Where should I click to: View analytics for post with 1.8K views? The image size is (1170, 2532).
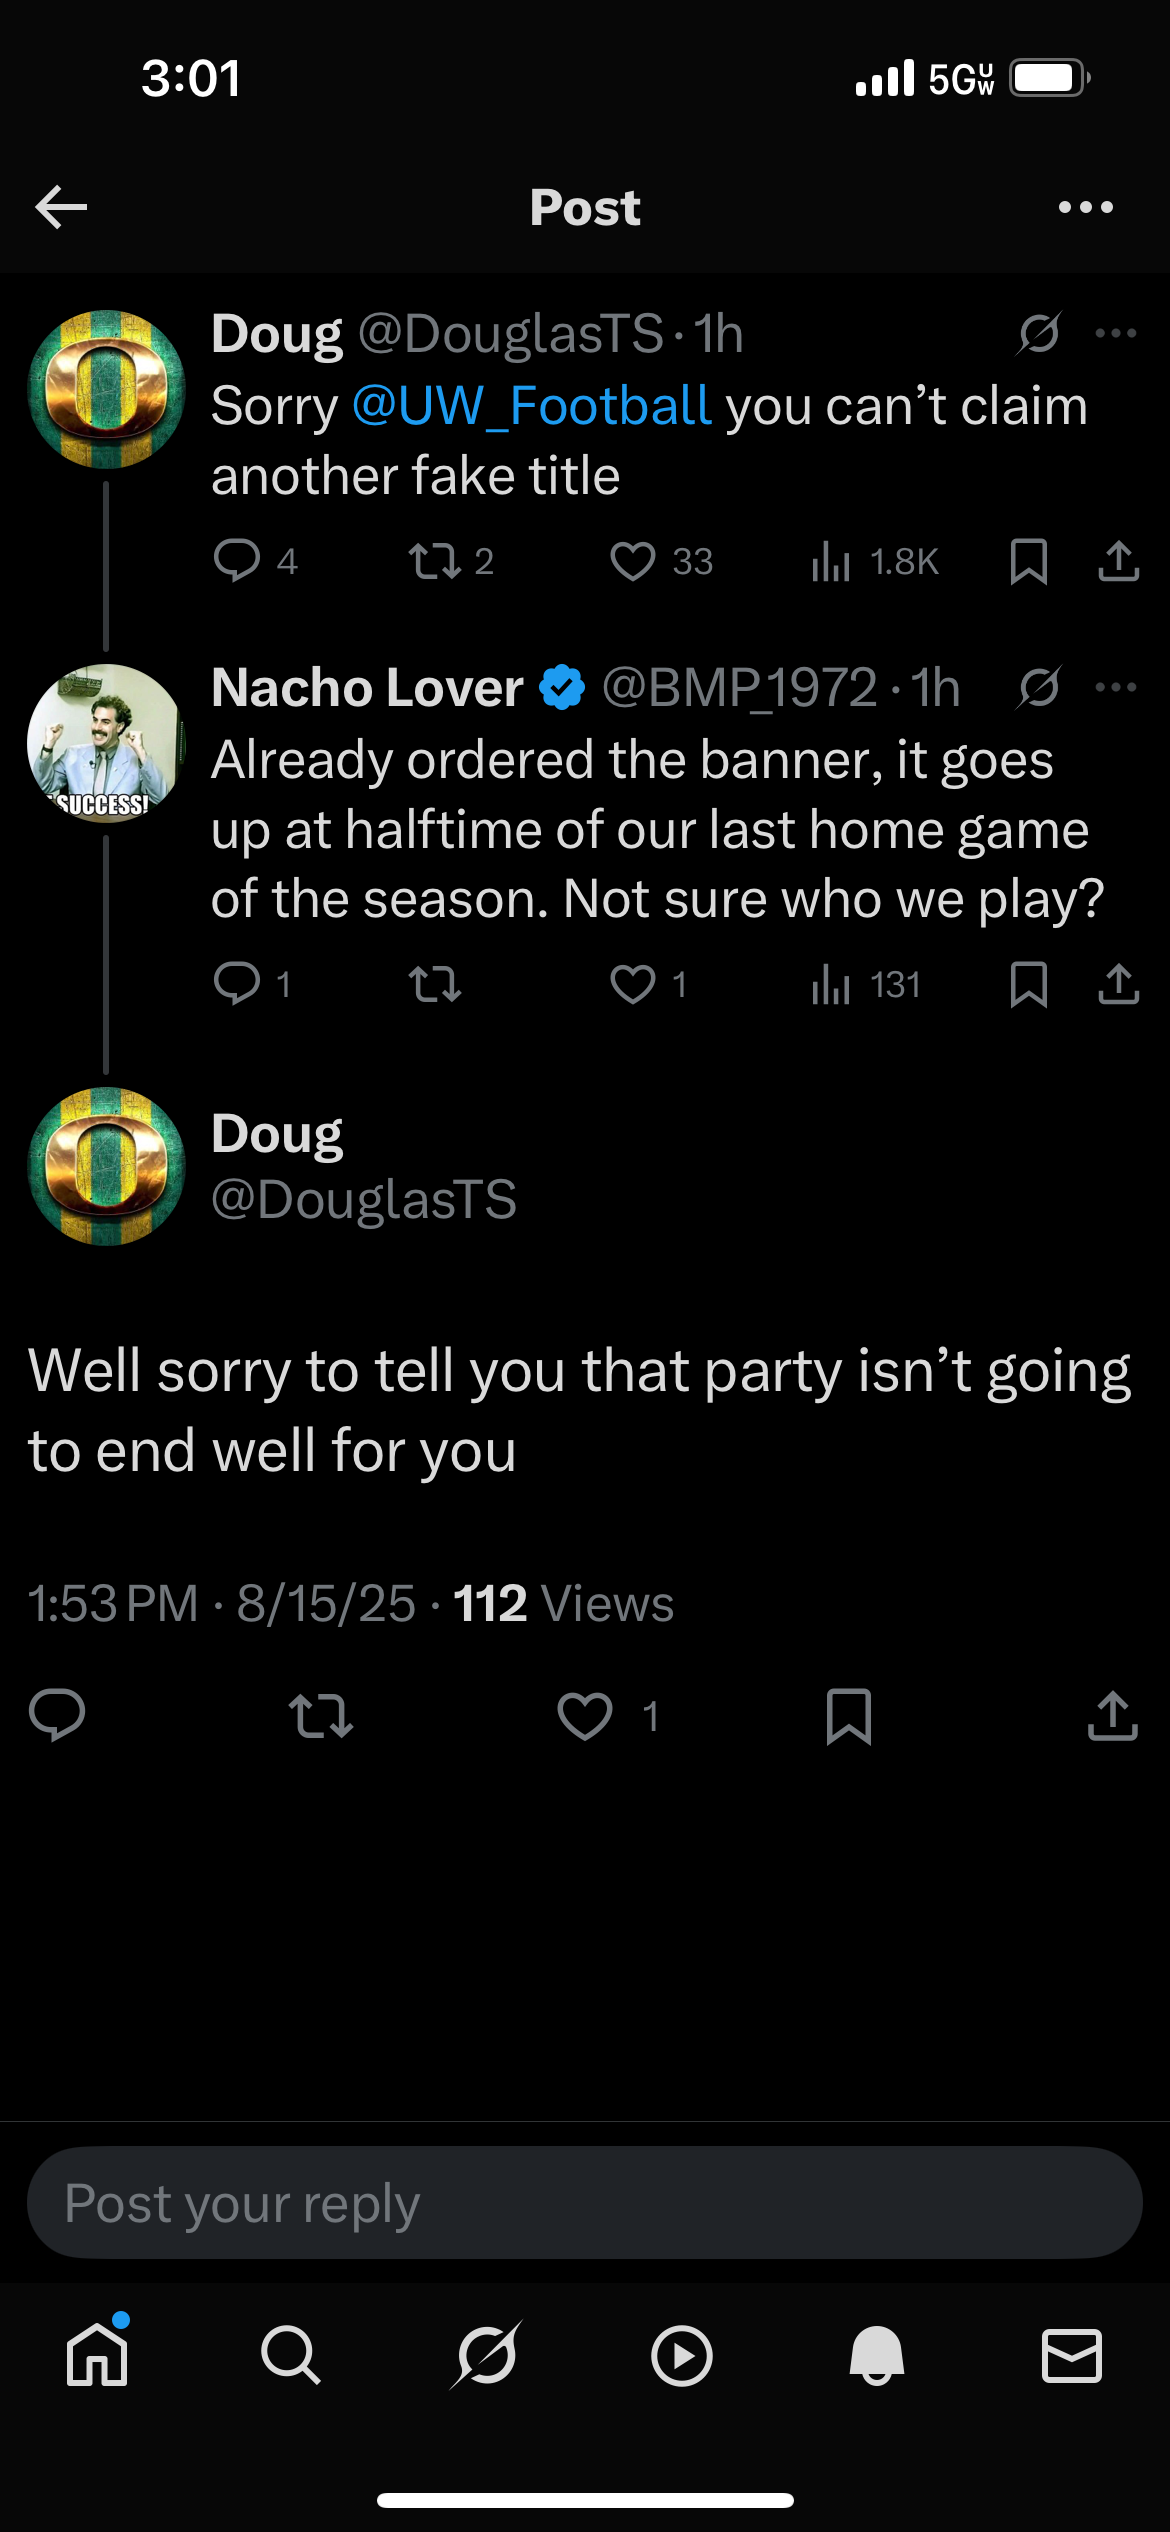click(x=831, y=561)
